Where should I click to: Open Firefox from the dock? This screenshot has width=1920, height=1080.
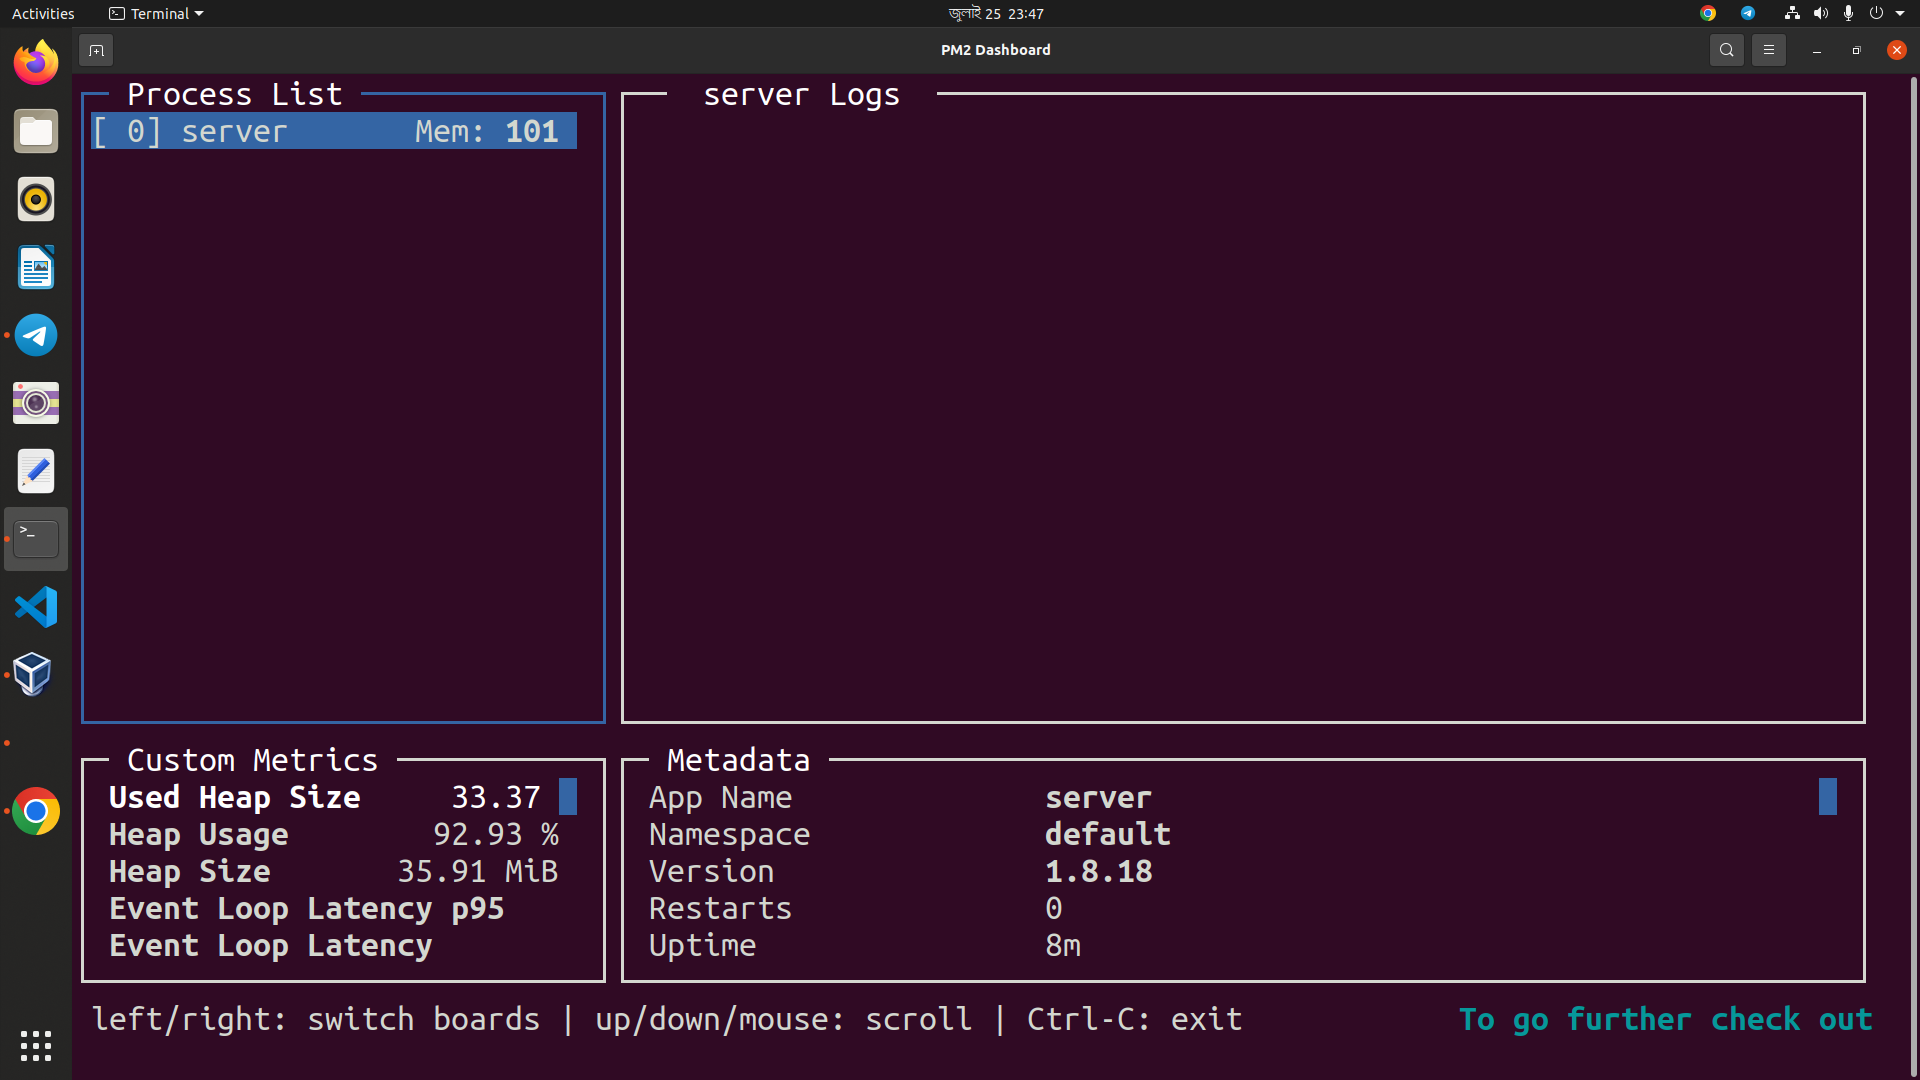pyautogui.click(x=36, y=63)
